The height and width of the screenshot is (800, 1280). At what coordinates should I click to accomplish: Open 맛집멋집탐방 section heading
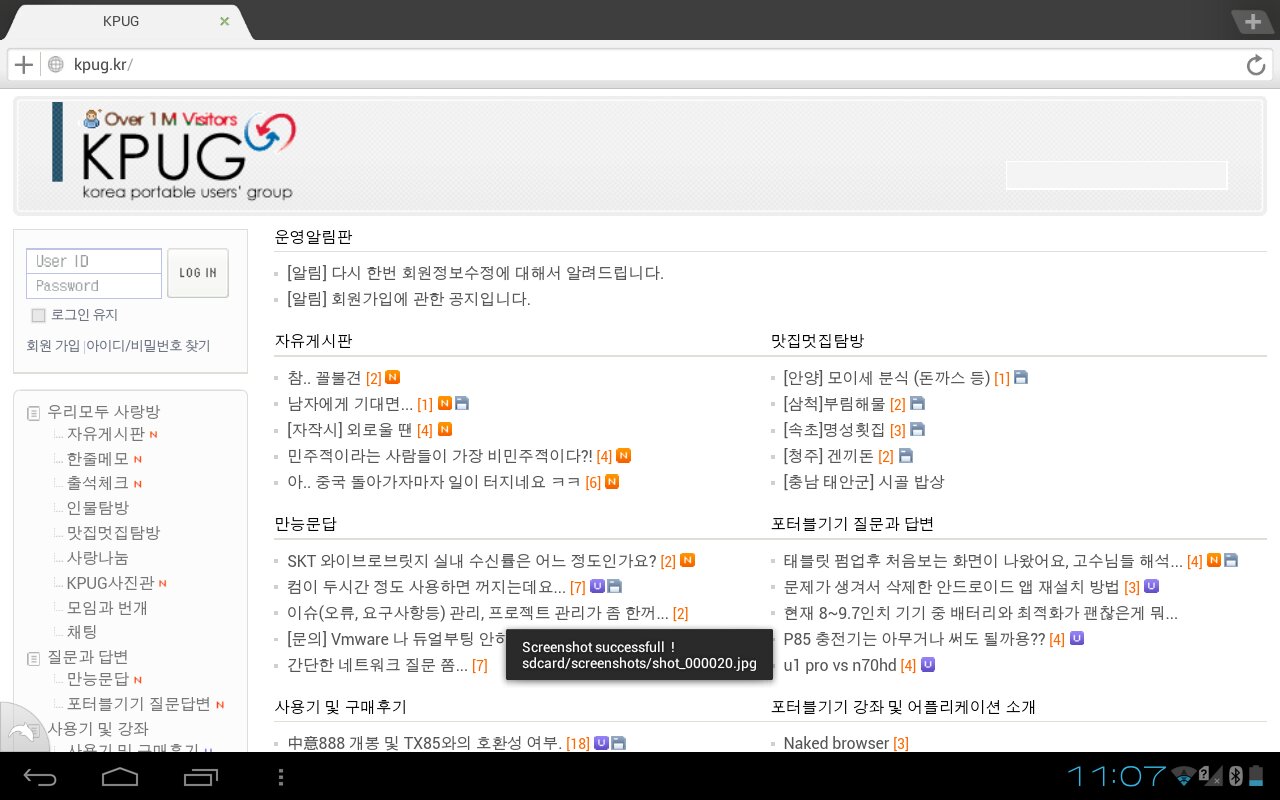(x=818, y=340)
